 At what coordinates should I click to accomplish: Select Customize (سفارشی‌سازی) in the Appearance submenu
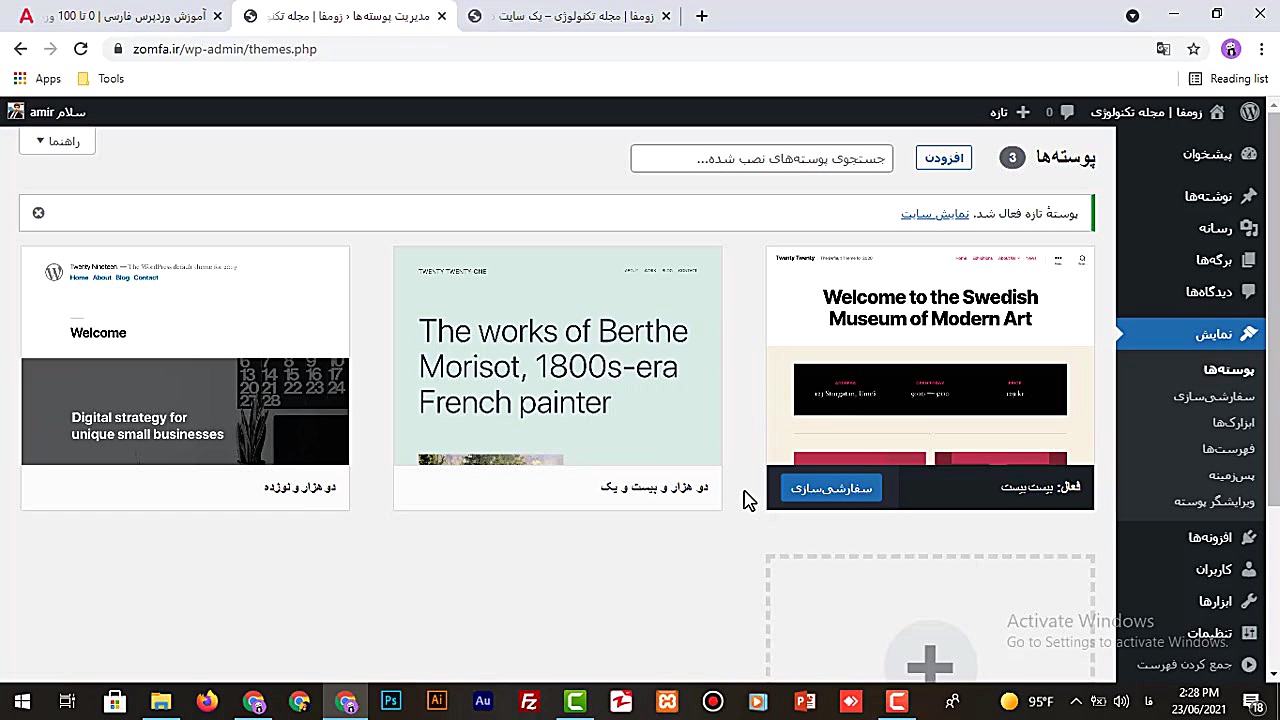[x=1213, y=396]
